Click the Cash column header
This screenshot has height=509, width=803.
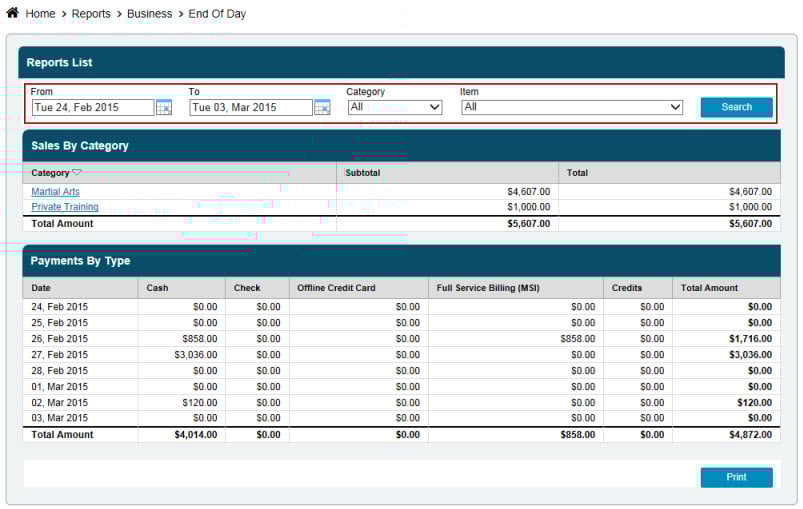(158, 288)
